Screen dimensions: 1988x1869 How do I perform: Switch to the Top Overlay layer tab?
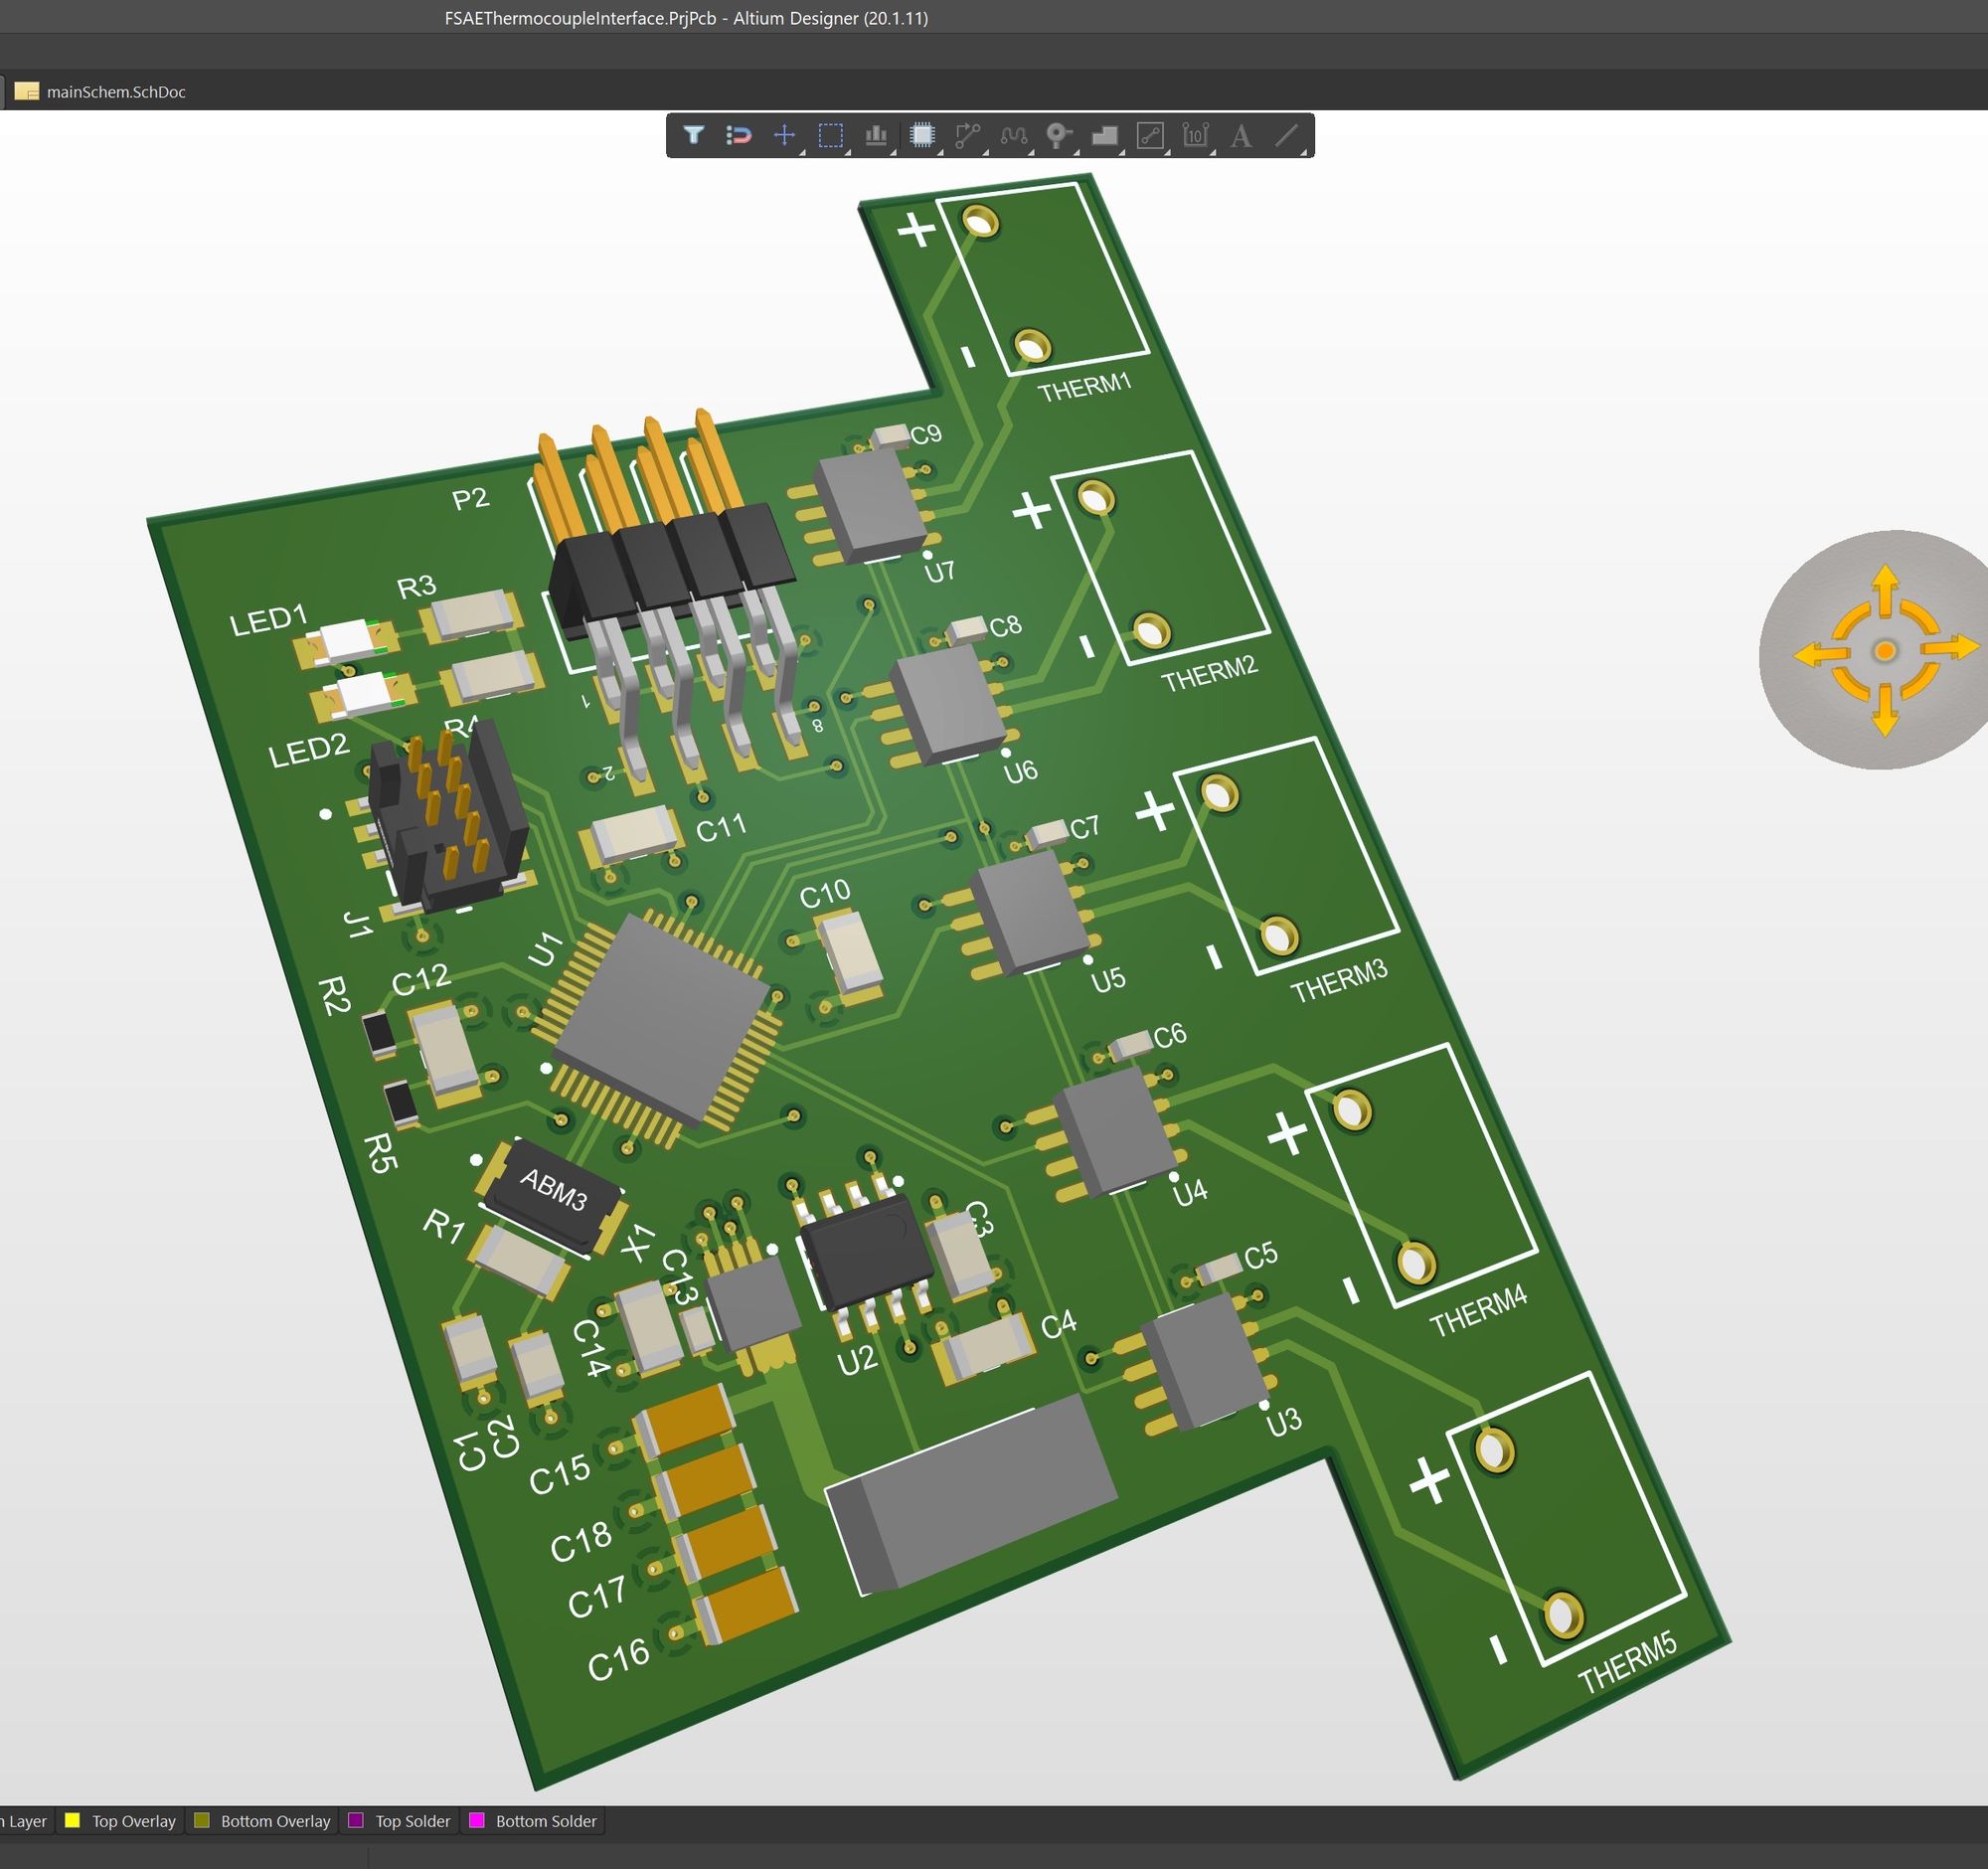point(120,1821)
